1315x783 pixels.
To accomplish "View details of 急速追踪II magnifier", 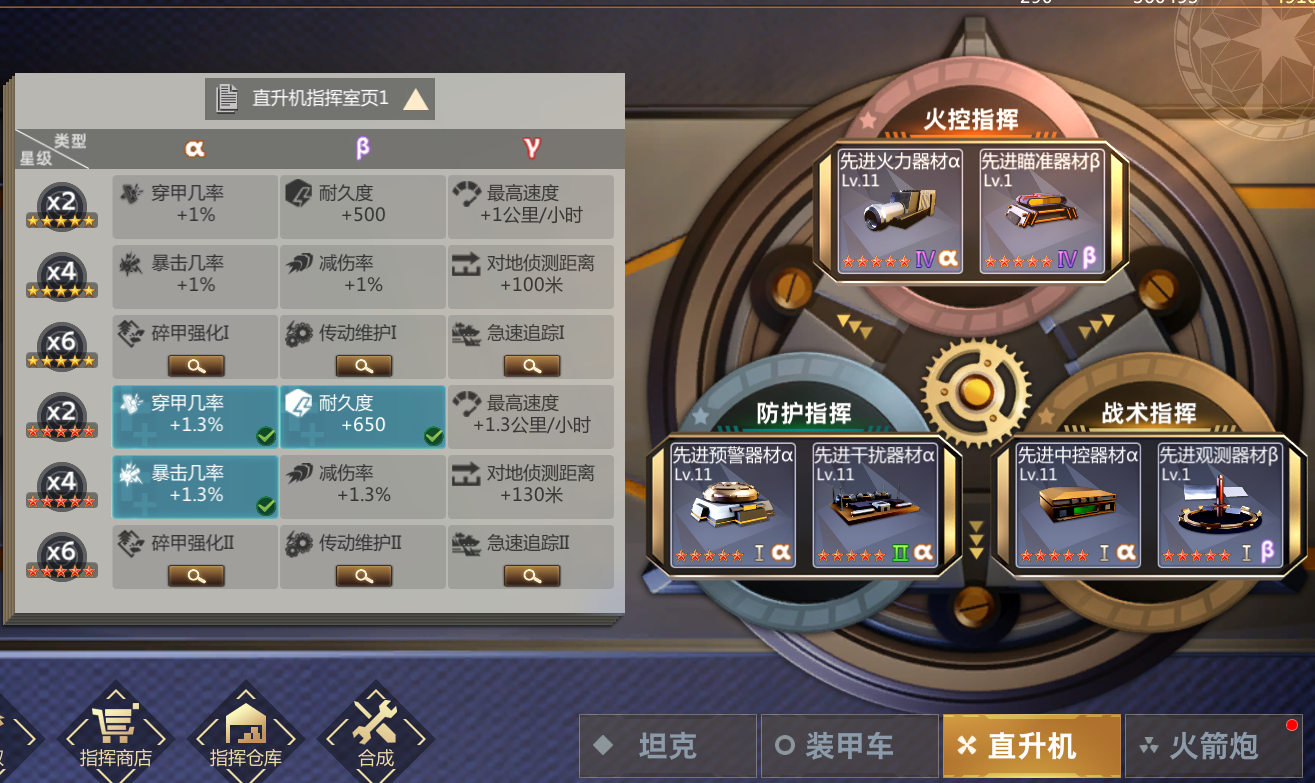I will pos(532,575).
